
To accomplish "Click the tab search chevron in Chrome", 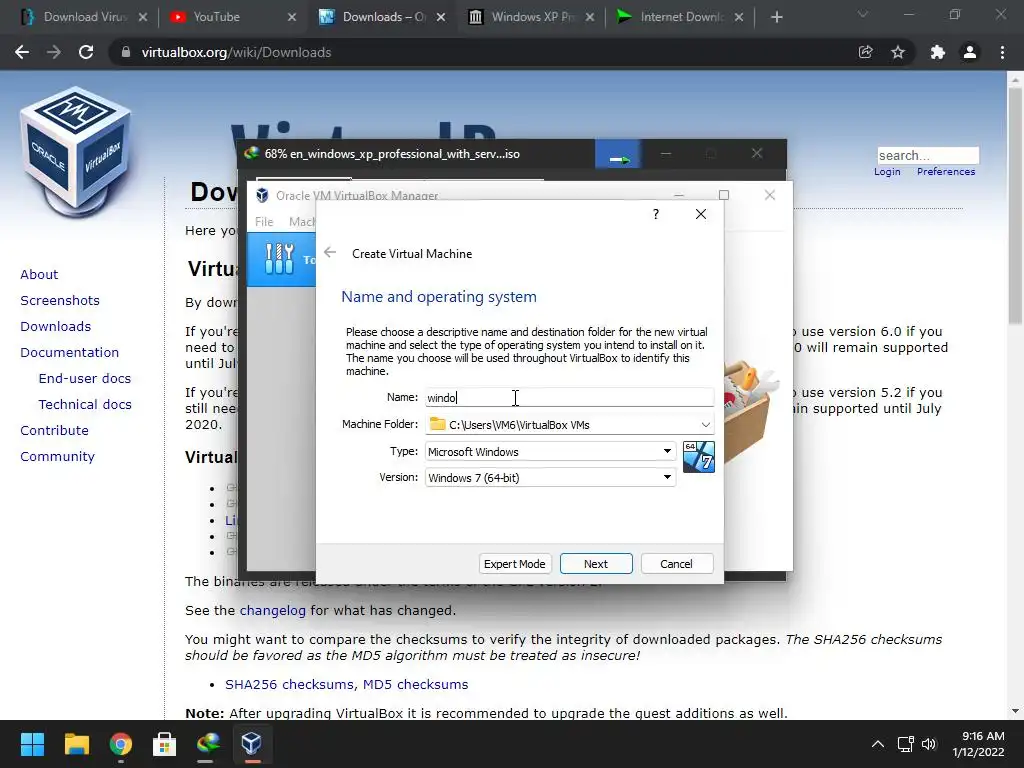I will pyautogui.click(x=863, y=14).
